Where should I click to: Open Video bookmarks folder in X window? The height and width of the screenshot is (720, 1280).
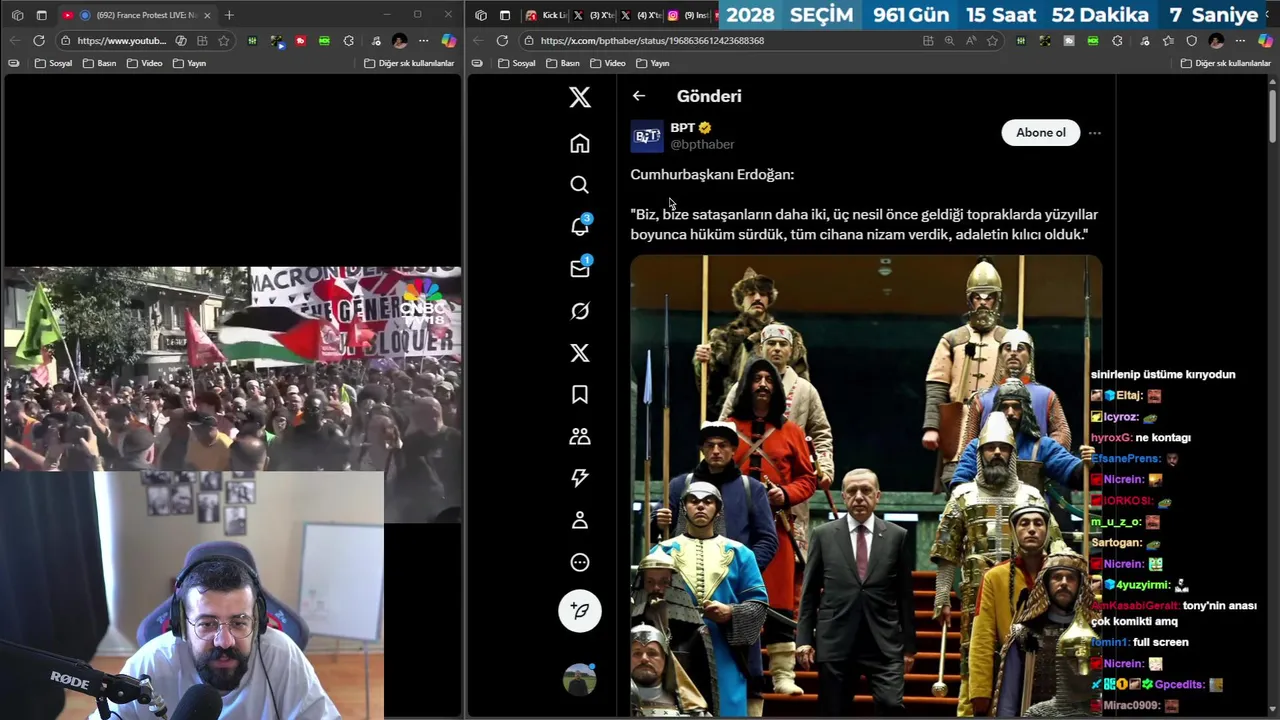click(608, 63)
